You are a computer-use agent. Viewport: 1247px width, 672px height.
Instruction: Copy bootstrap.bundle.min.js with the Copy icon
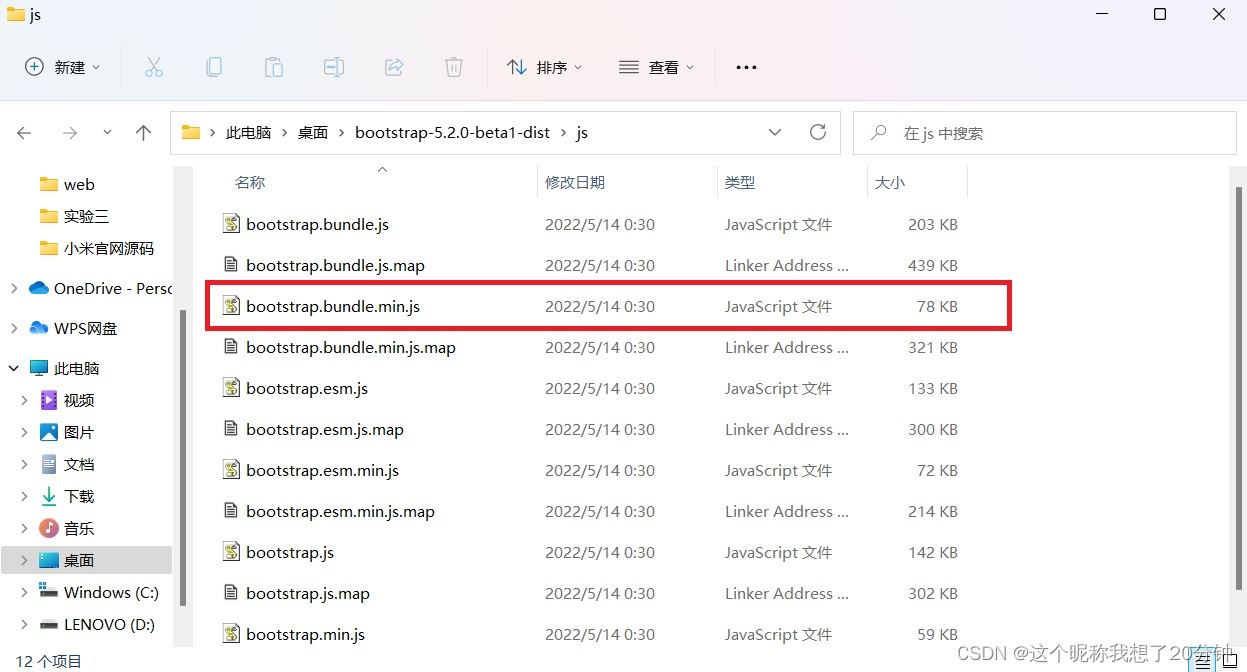(x=214, y=66)
